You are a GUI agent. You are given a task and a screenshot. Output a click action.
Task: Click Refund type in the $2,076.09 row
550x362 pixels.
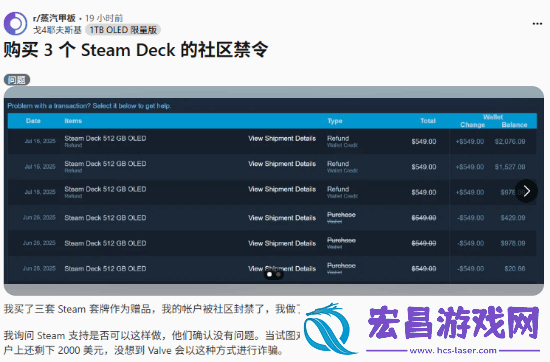[x=338, y=138]
